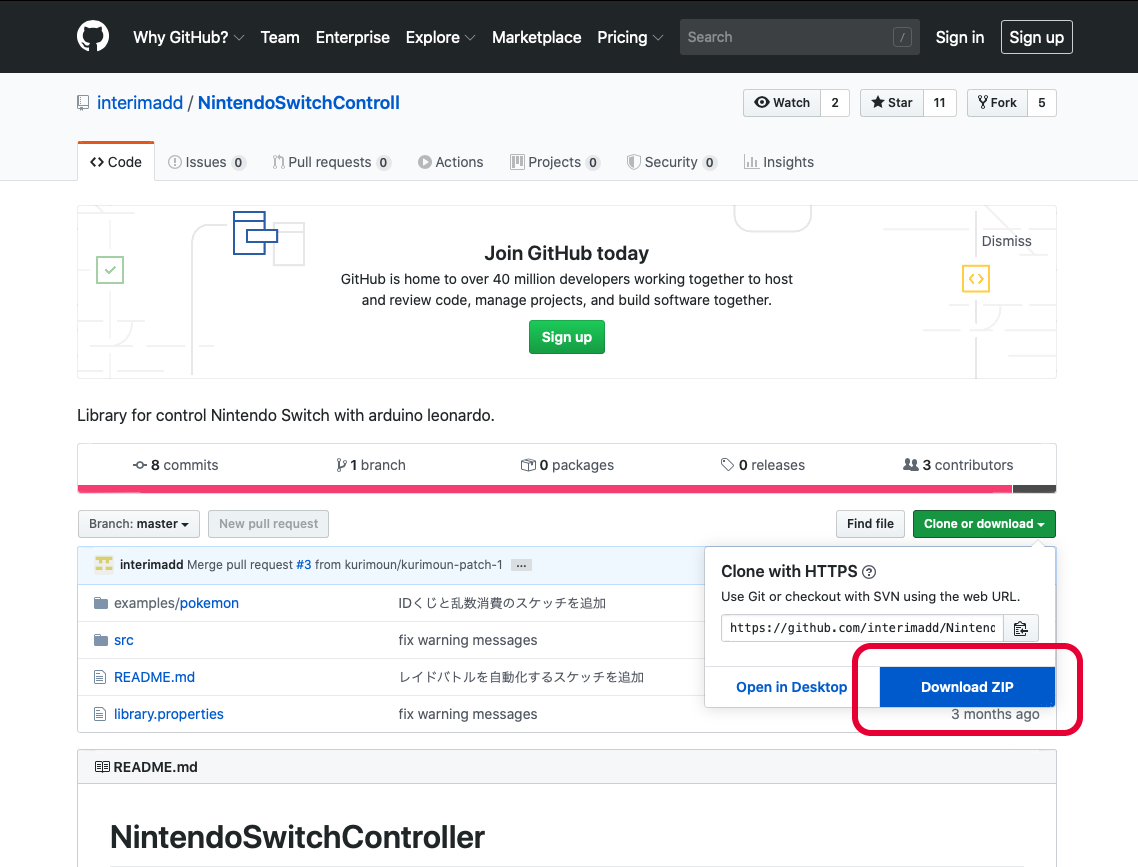This screenshot has height=867, width=1138.
Task: Switch to the Pull requests tab
Action: click(332, 162)
